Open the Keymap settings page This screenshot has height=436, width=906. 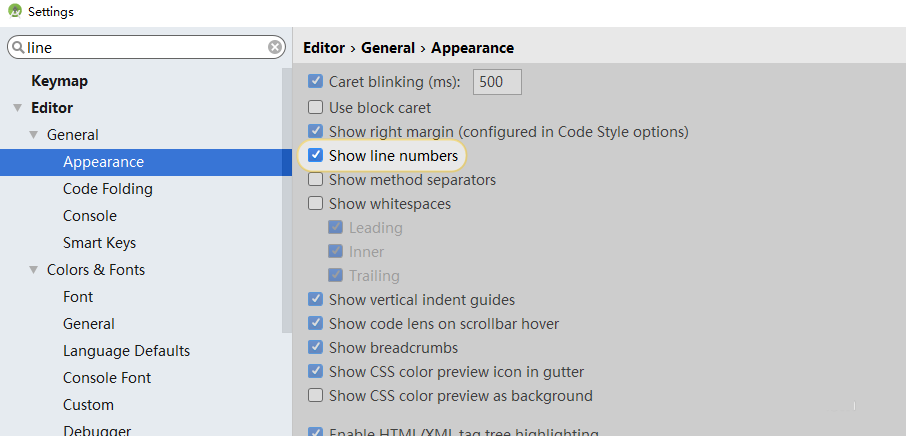pyautogui.click(x=59, y=81)
